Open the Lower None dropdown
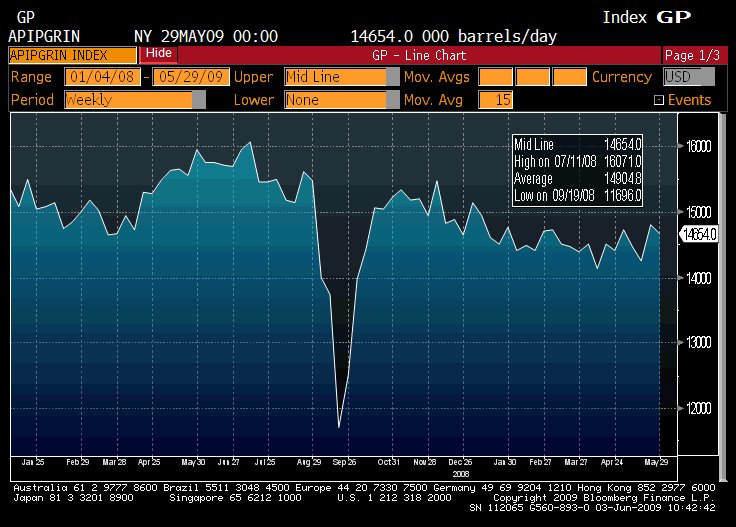Viewport: 736px width, 527px height. coord(341,99)
